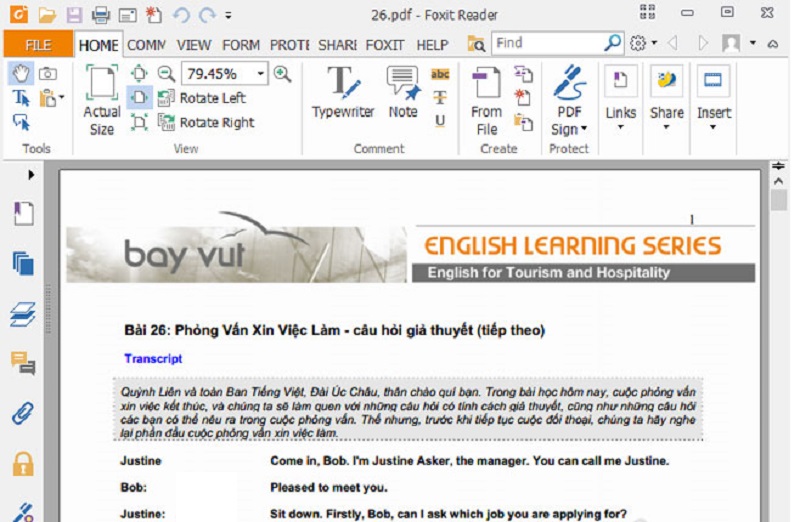Click the scroll up arrow

tap(778, 181)
